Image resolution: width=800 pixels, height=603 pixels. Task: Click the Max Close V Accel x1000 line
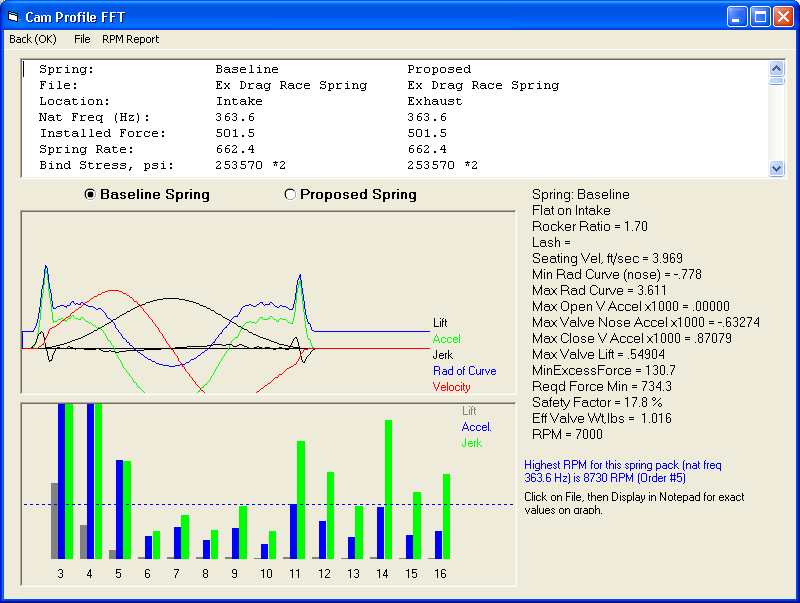tap(632, 338)
